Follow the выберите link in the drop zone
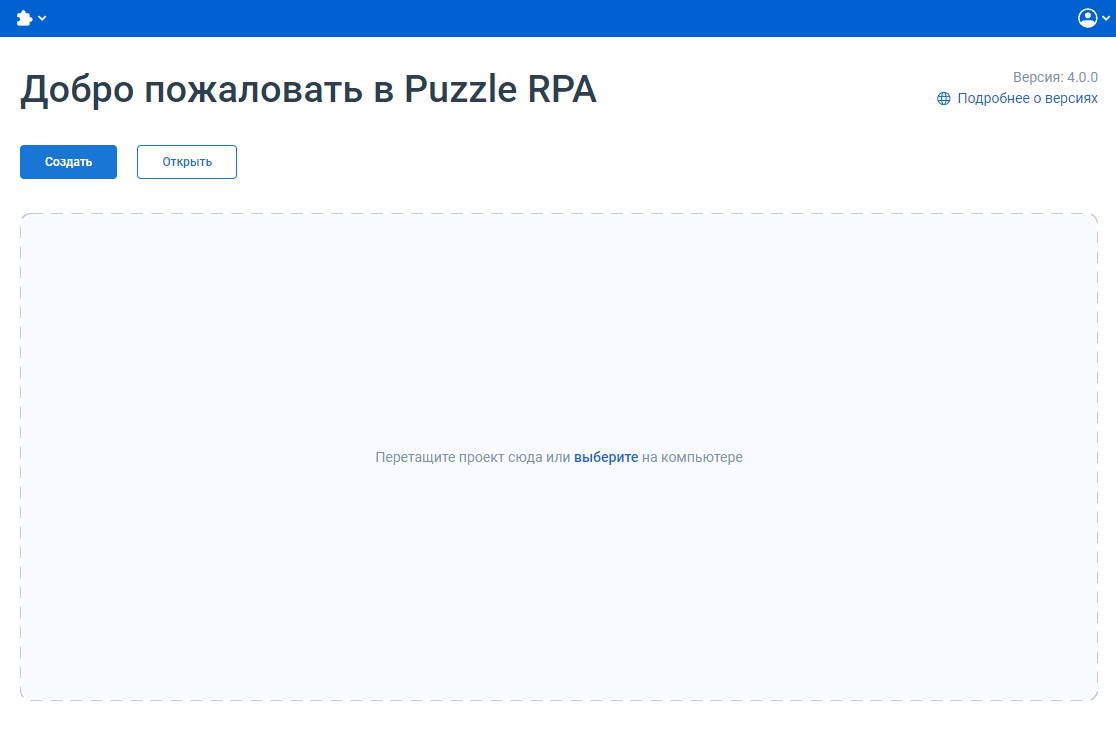 [606, 457]
